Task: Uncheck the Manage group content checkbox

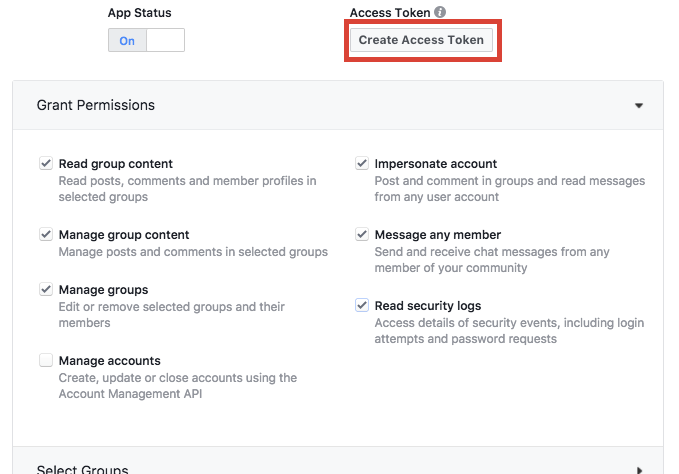Action: [x=46, y=234]
